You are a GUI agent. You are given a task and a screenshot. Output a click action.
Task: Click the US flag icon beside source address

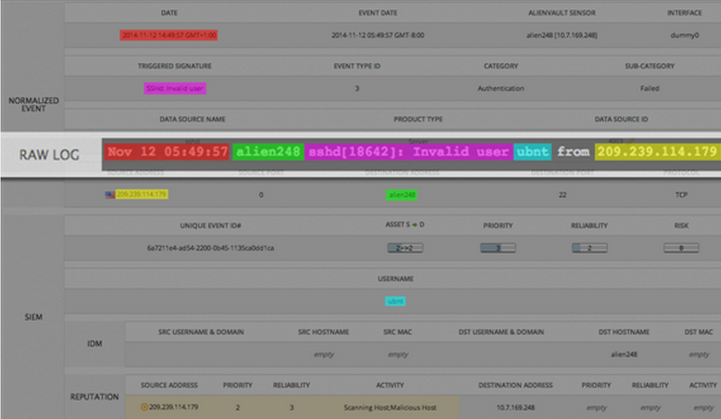[110, 195]
